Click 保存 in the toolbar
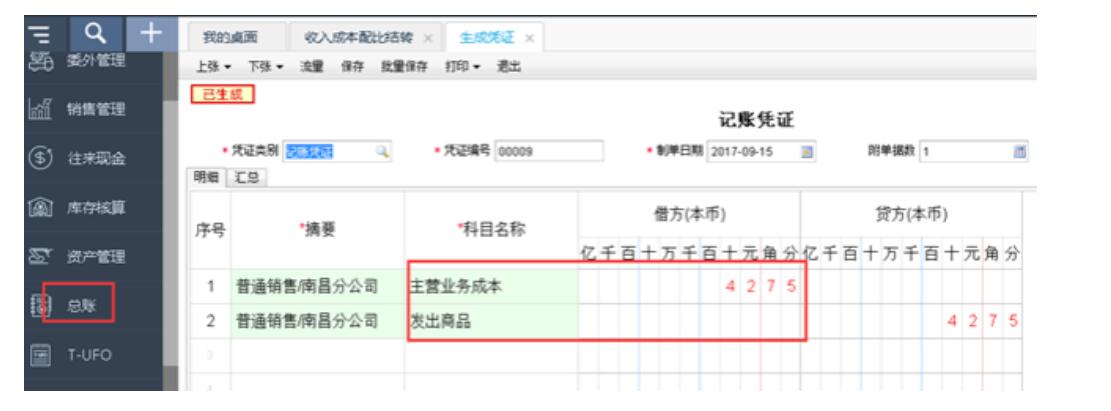The width and height of the screenshot is (1111, 411). (x=352, y=67)
